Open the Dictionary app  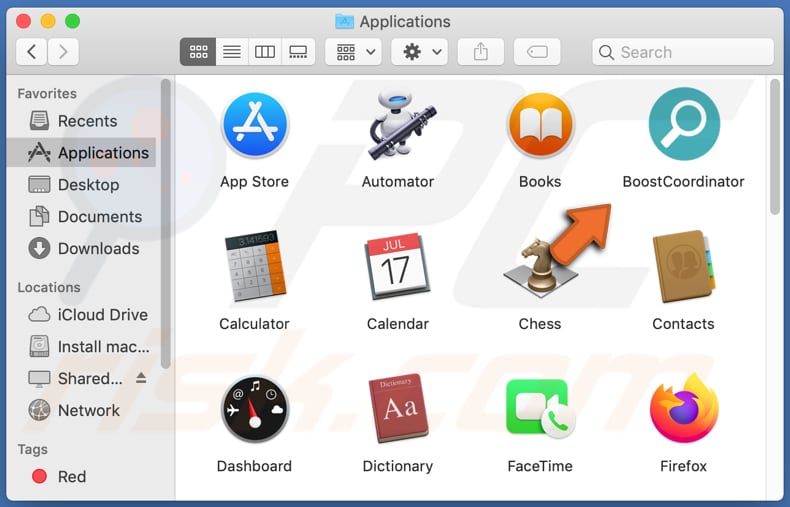(x=397, y=410)
